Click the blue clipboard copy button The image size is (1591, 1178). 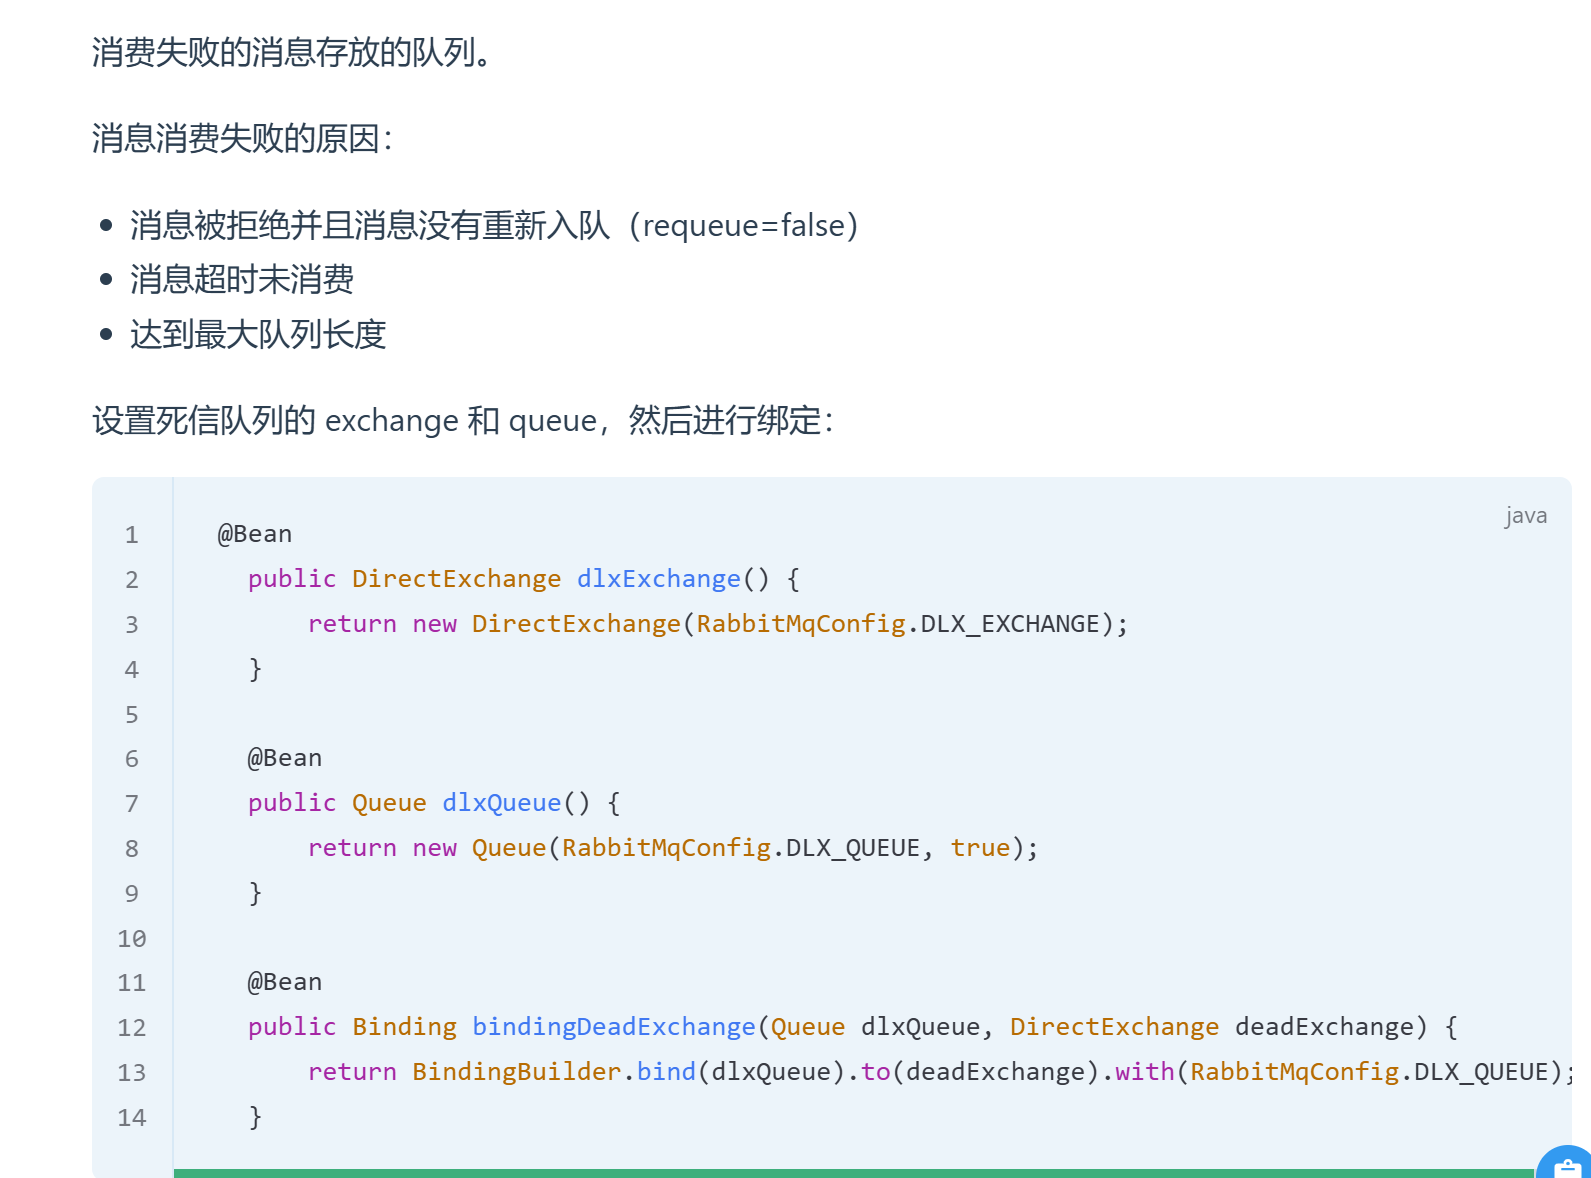[1568, 1165]
